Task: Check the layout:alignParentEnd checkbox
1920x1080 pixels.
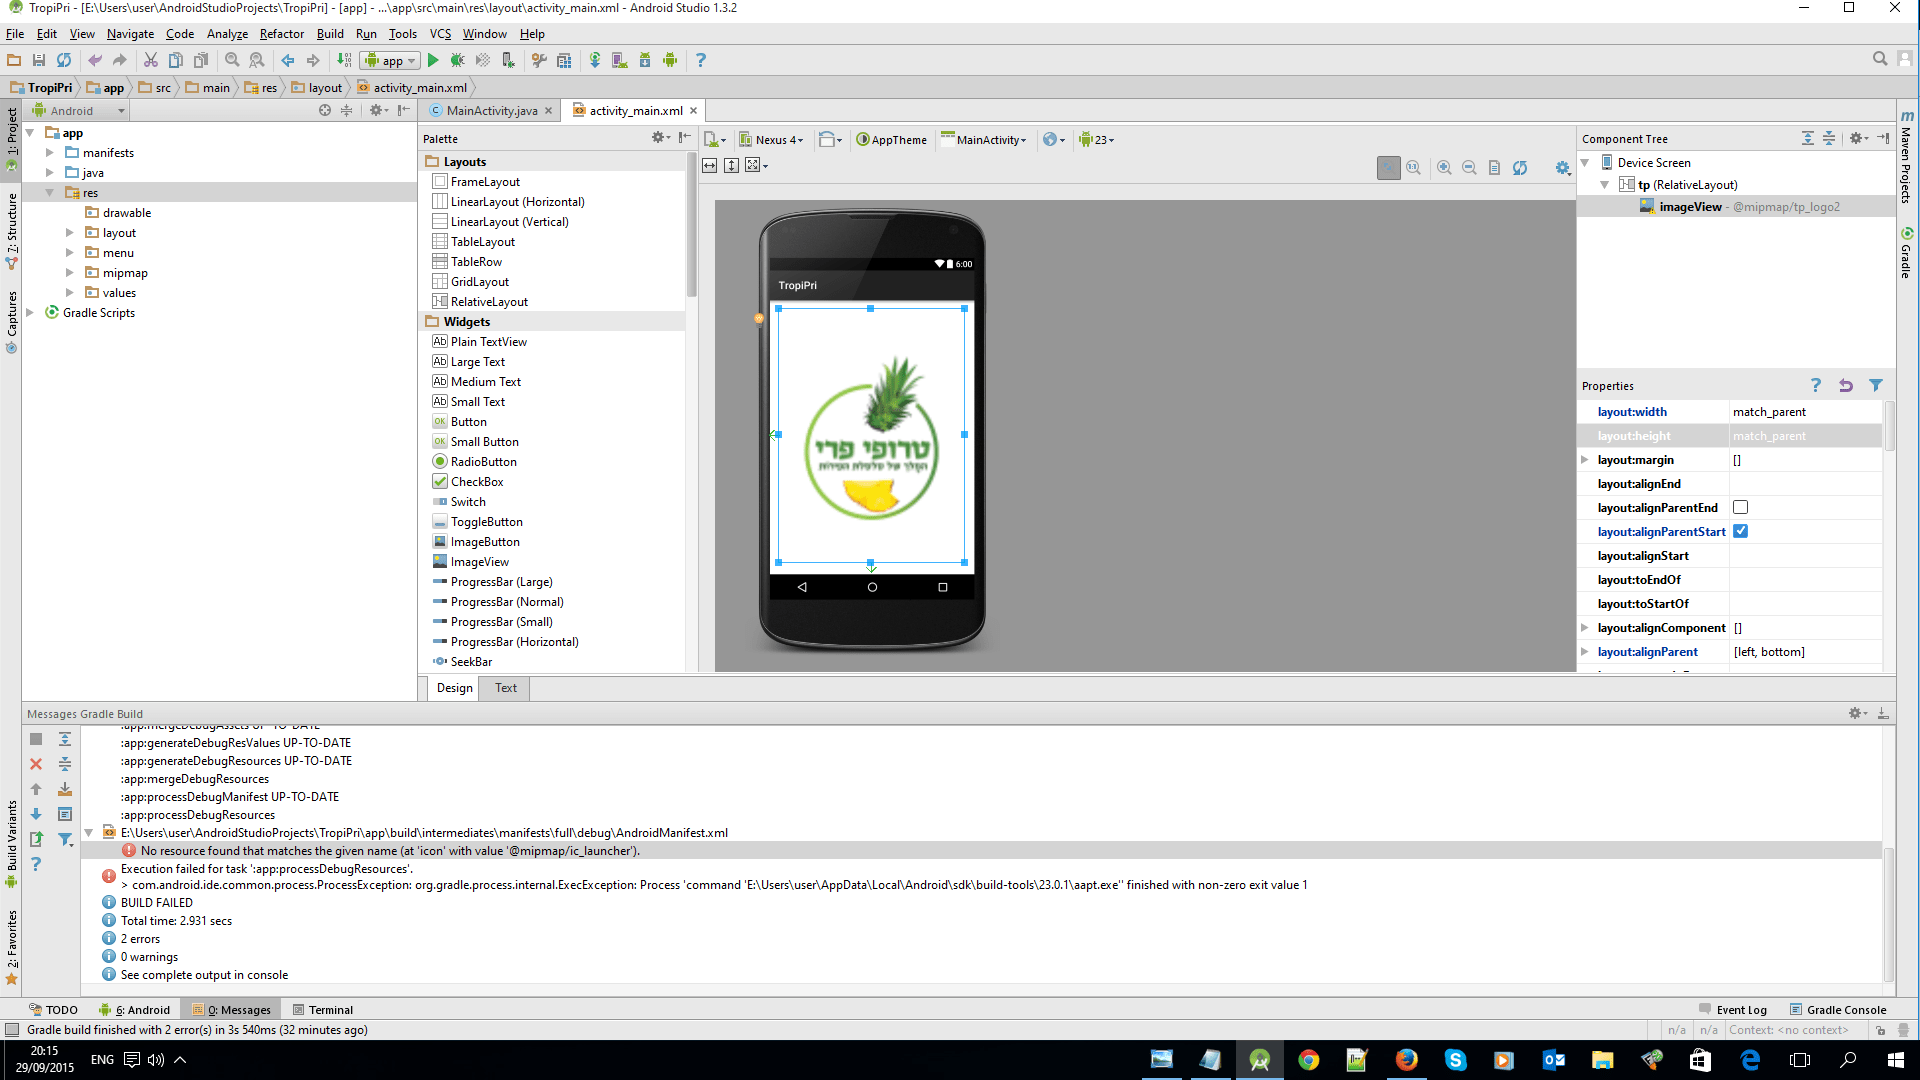Action: click(x=1740, y=507)
